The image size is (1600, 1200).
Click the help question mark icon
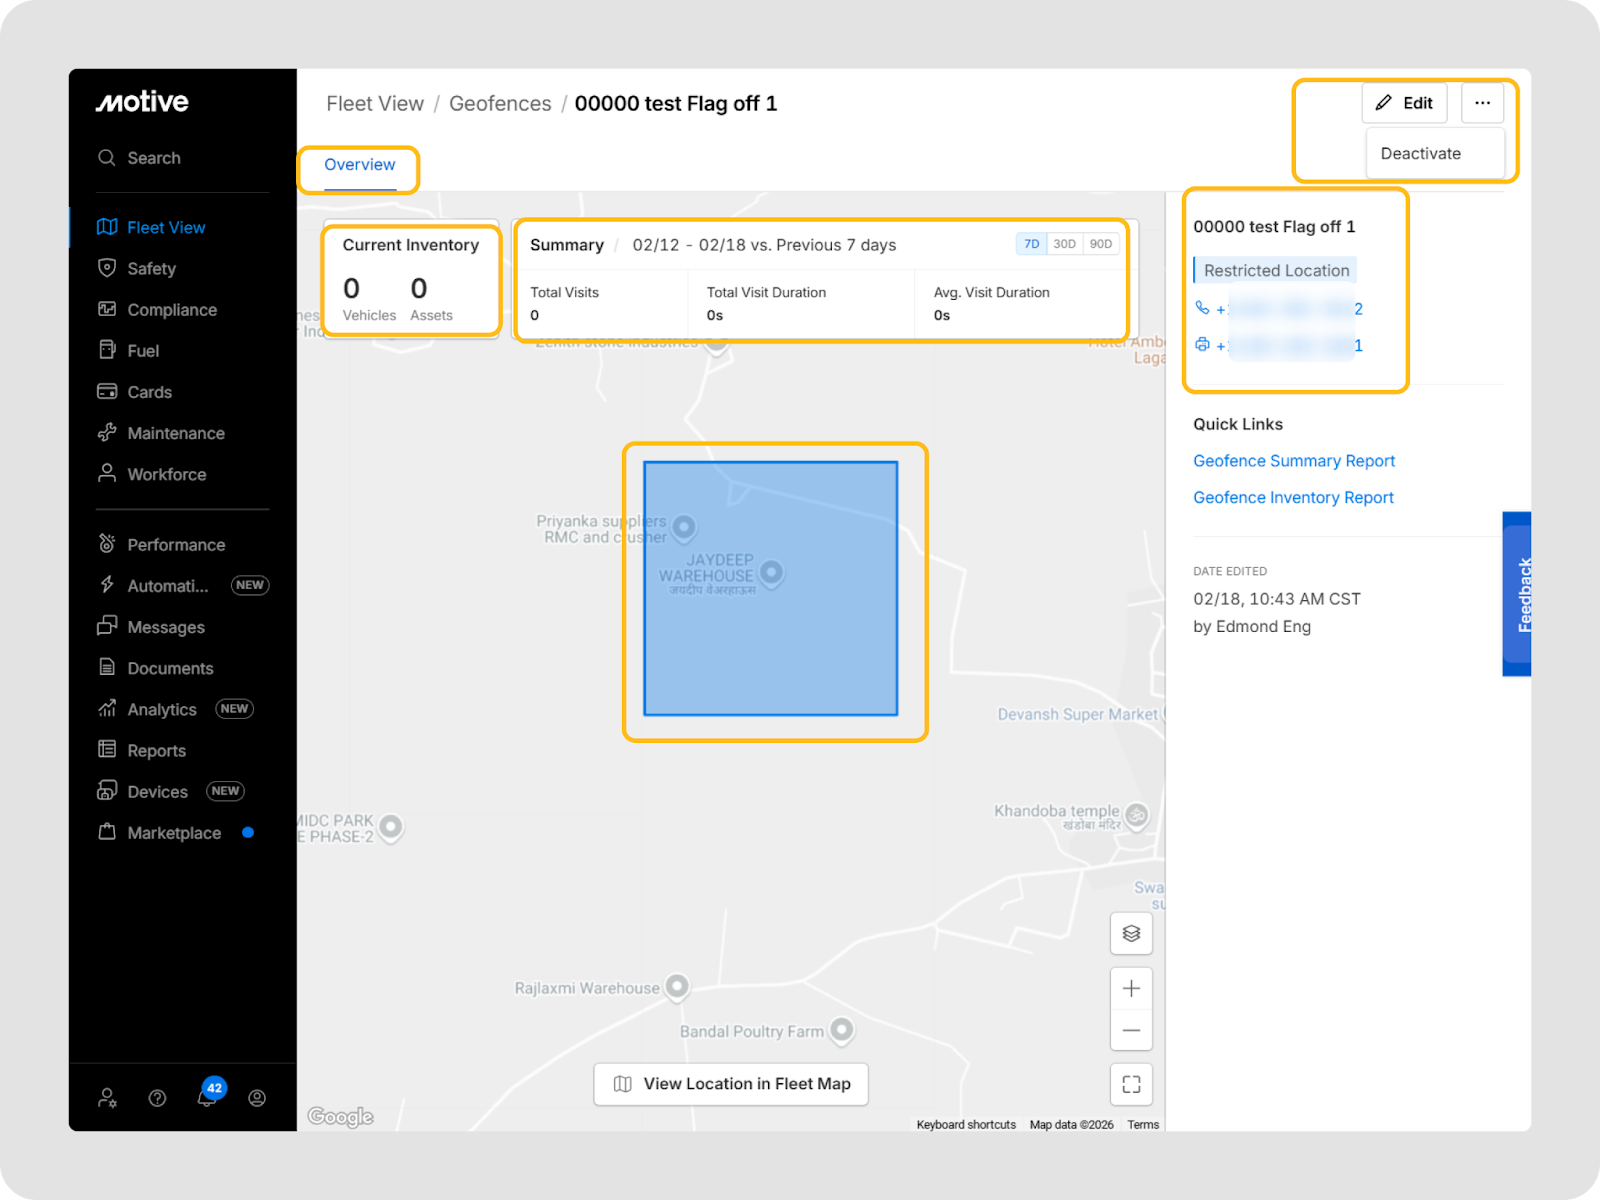(157, 1098)
